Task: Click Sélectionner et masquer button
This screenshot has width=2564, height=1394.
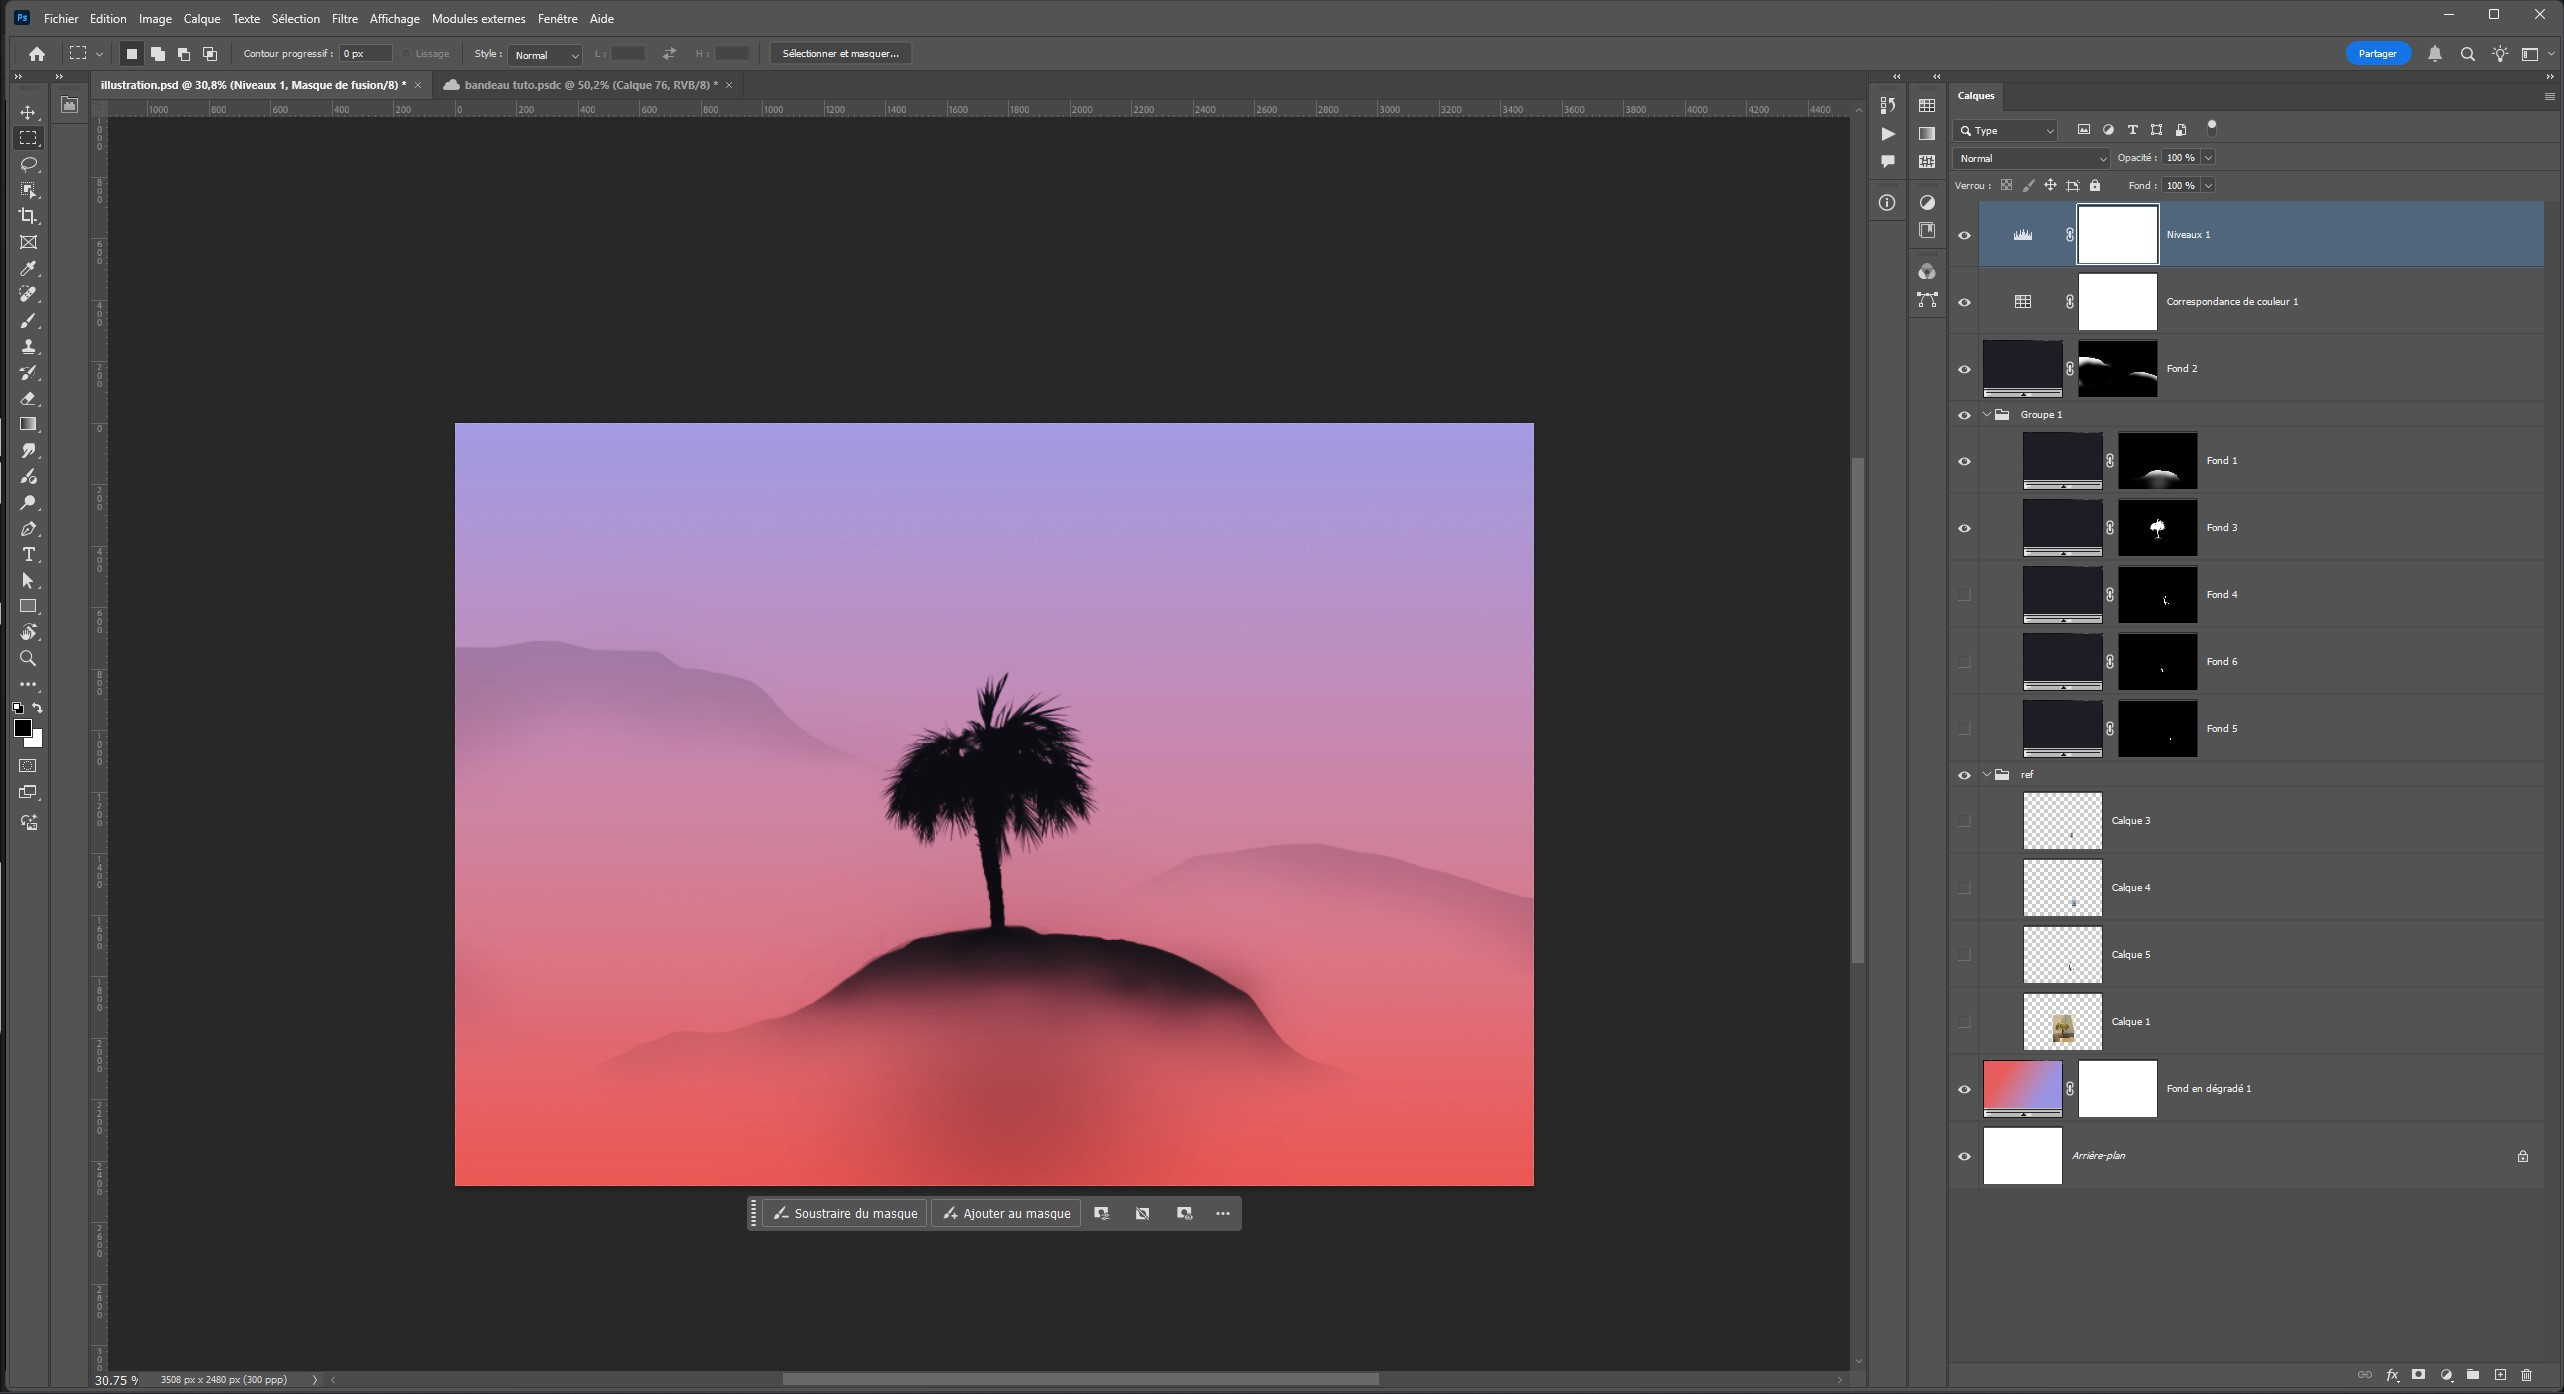Action: [840, 54]
